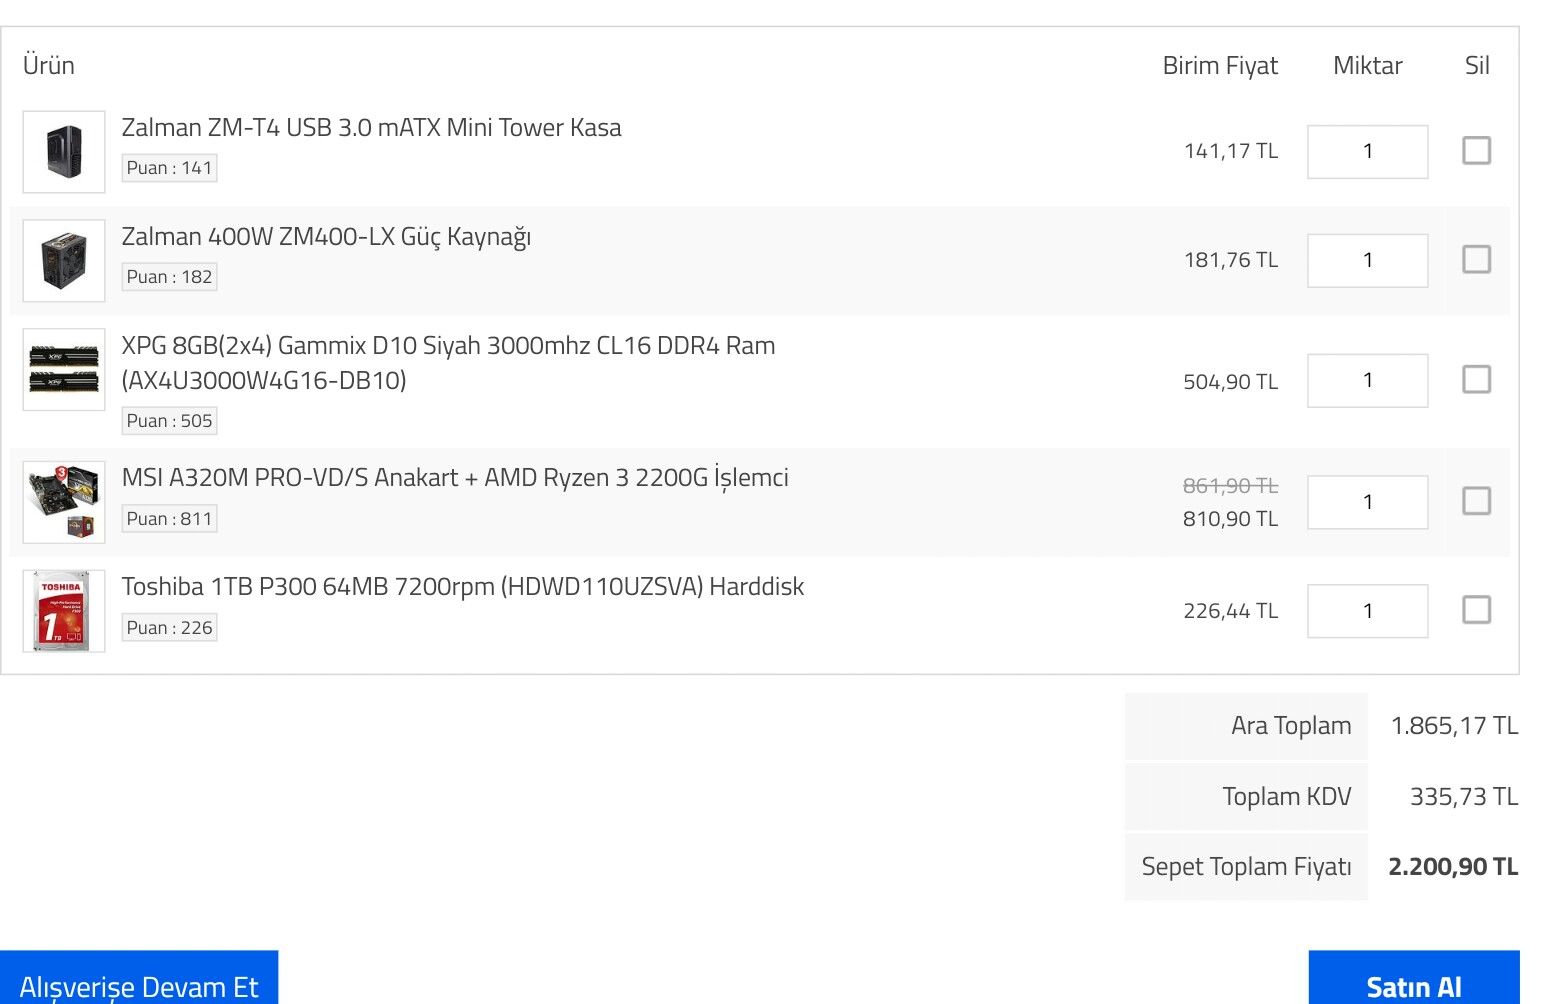1546x1004 pixels.
Task: Mark MSI A320M bundle for removal
Action: tap(1476, 501)
